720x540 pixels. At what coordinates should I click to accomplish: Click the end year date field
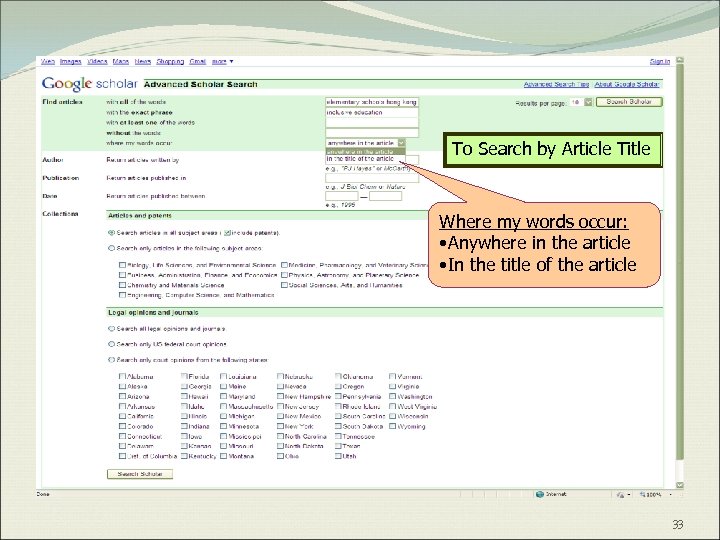[x=385, y=196]
